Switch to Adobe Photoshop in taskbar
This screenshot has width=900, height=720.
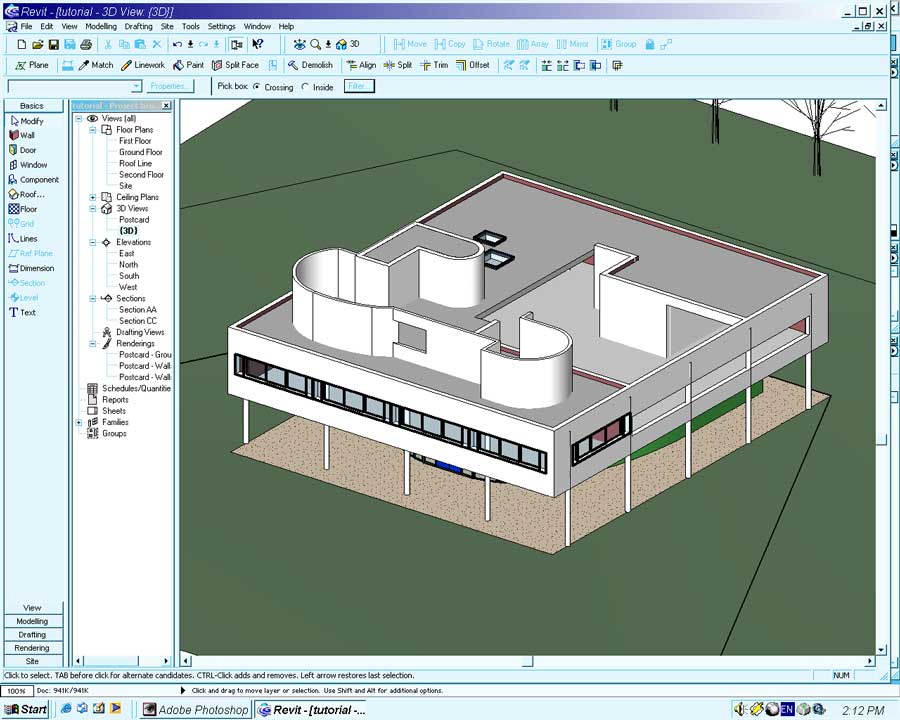click(x=195, y=710)
